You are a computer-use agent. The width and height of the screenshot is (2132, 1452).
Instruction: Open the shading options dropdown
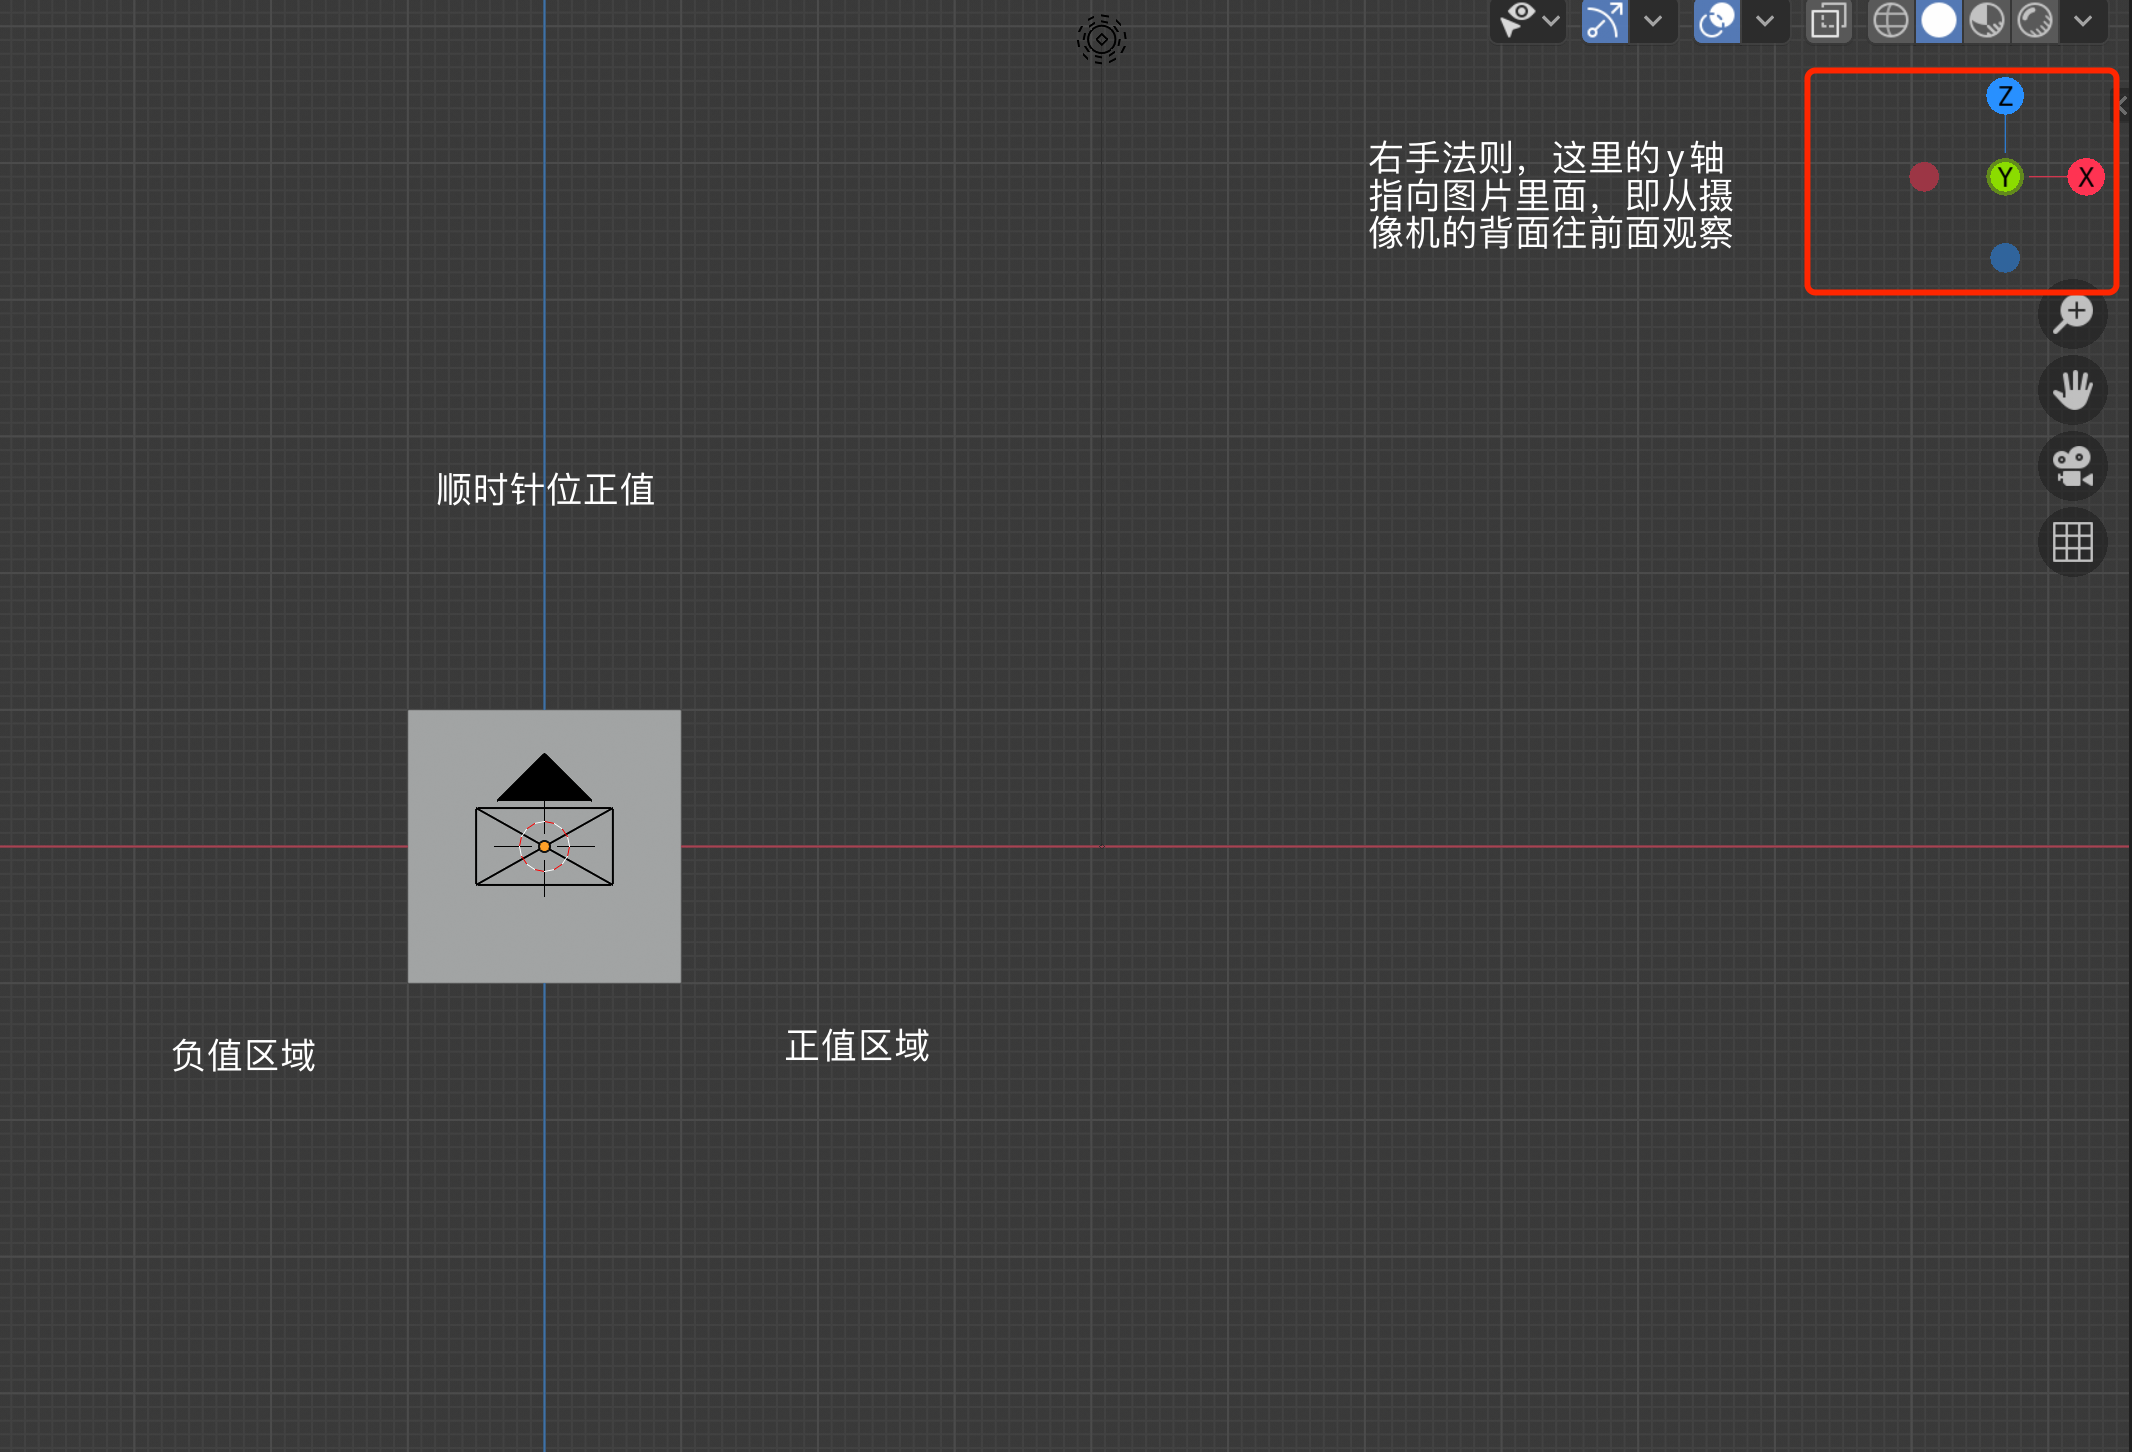(x=2083, y=20)
